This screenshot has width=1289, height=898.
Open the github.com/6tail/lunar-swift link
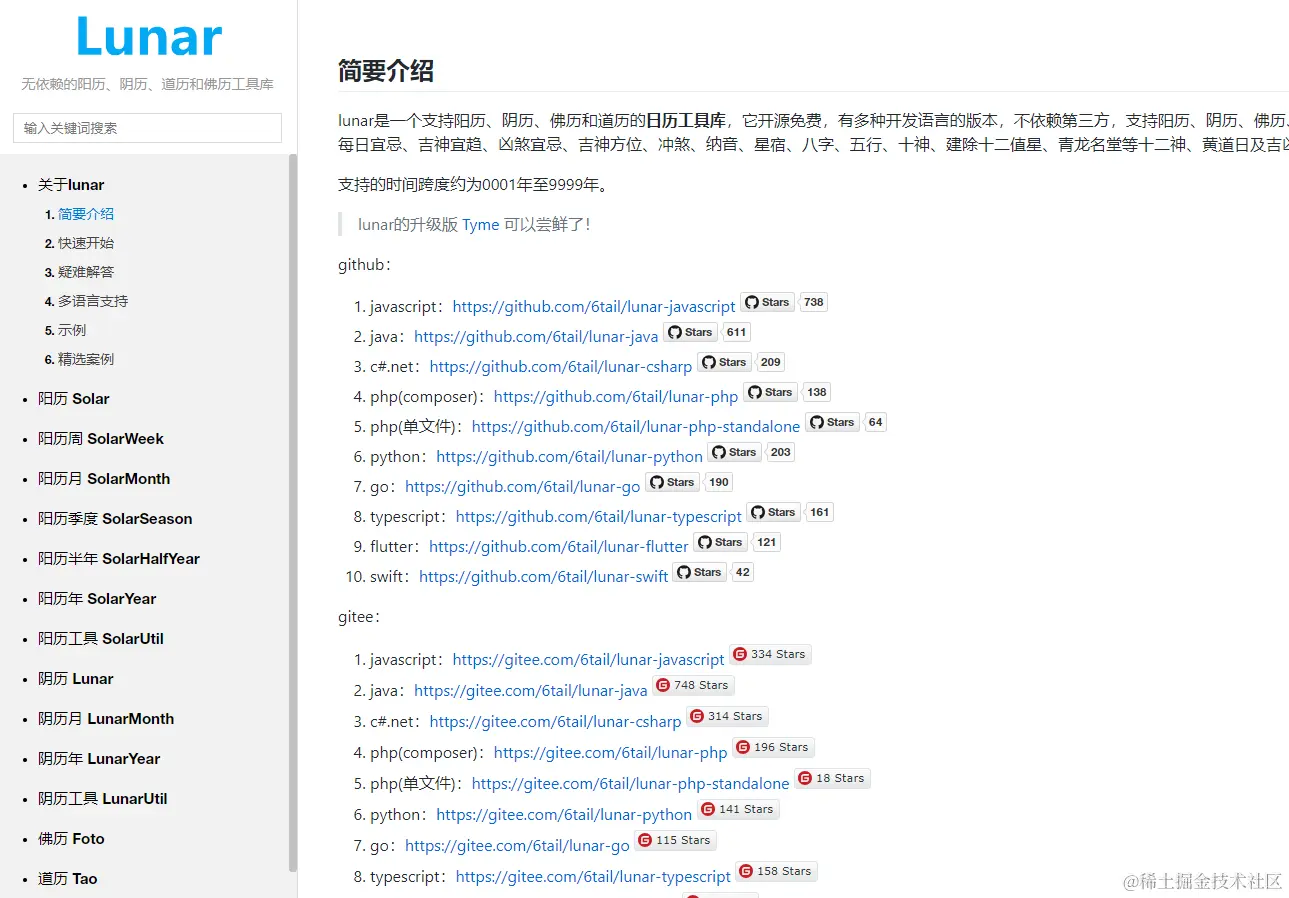pyautogui.click(x=544, y=577)
